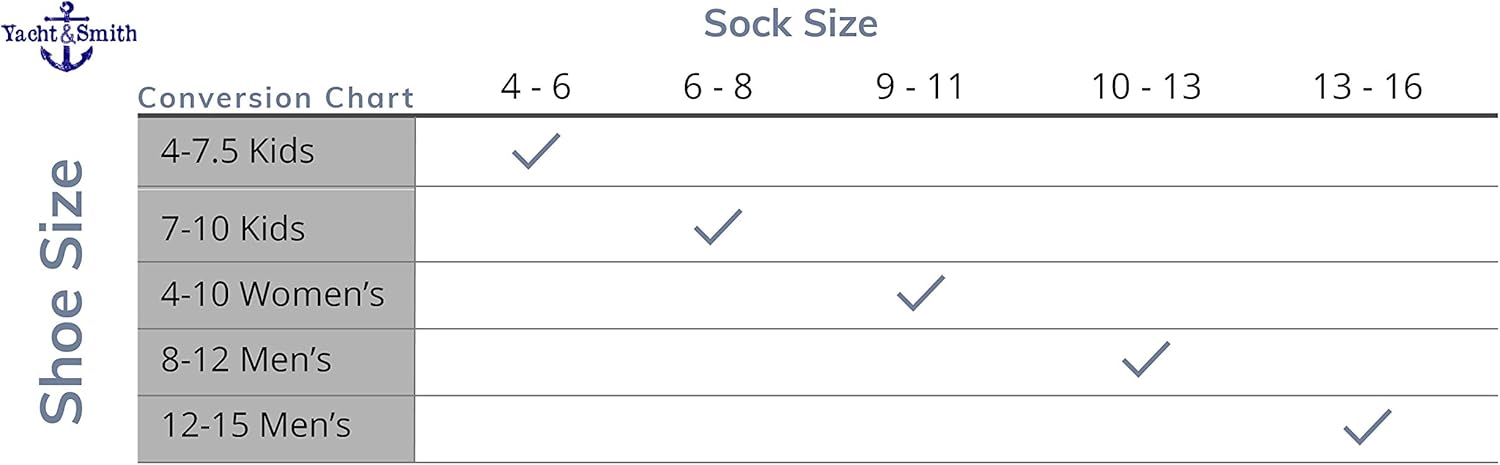Click the checkmark in the 7-10 Kids row
Screen dimensions: 1500x465
(x=718, y=227)
